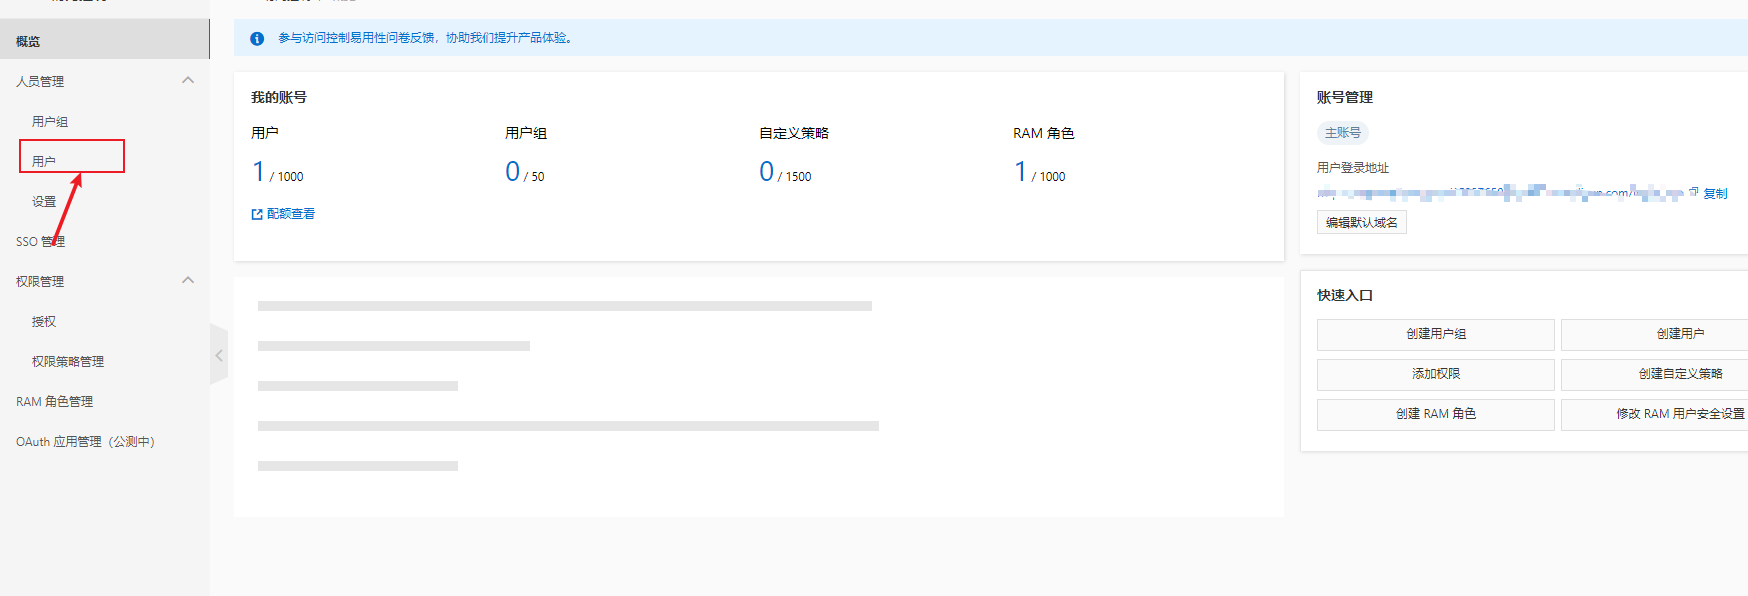The image size is (1748, 596).
Task: Click the 主账号 tag
Action: pos(1343,132)
